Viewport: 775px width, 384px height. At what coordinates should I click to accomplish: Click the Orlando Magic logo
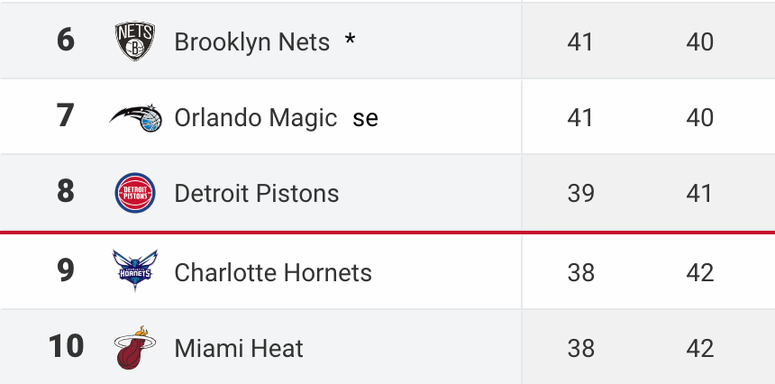click(x=136, y=118)
